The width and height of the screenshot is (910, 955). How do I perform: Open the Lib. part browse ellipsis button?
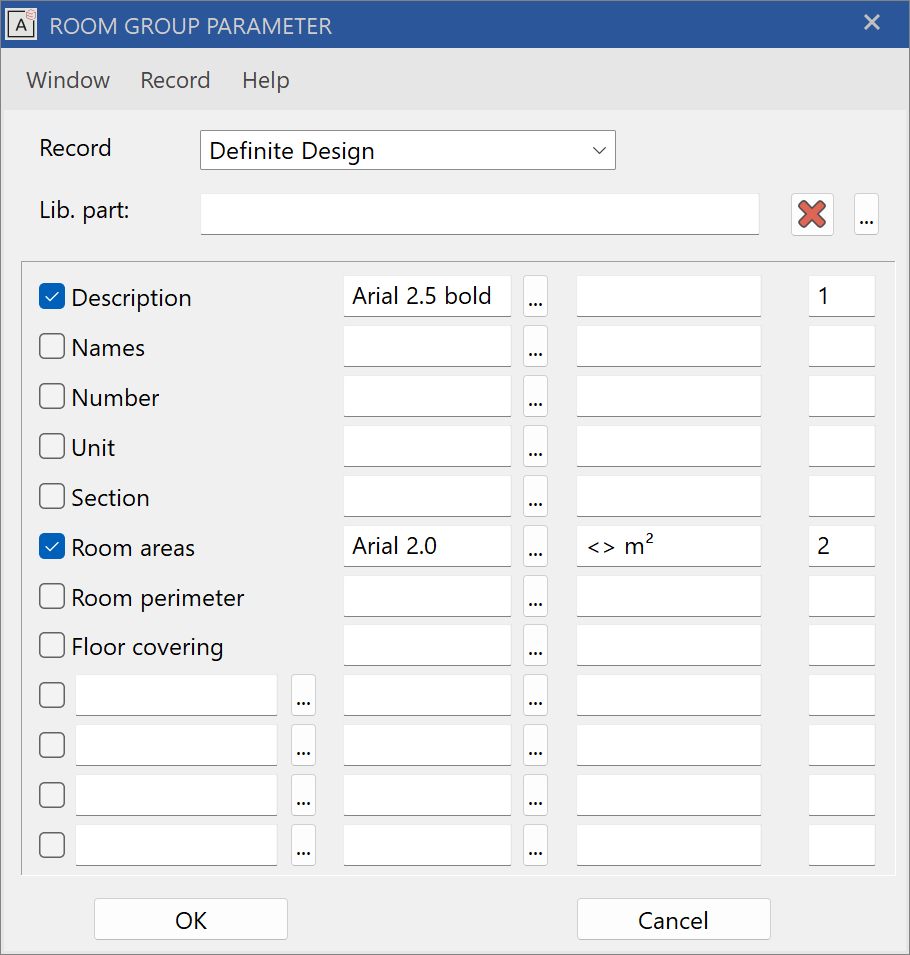tap(866, 214)
